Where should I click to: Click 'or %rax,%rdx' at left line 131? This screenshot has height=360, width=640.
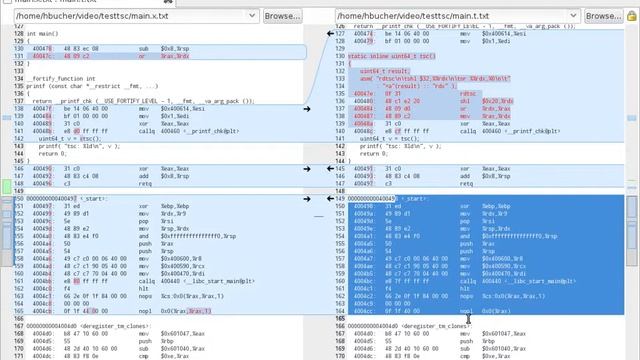(164, 56)
